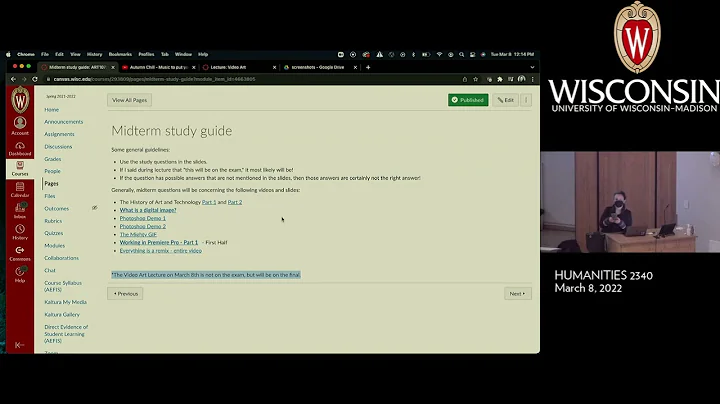Open Modules in the course navigation
720x404 pixels.
tap(55, 246)
